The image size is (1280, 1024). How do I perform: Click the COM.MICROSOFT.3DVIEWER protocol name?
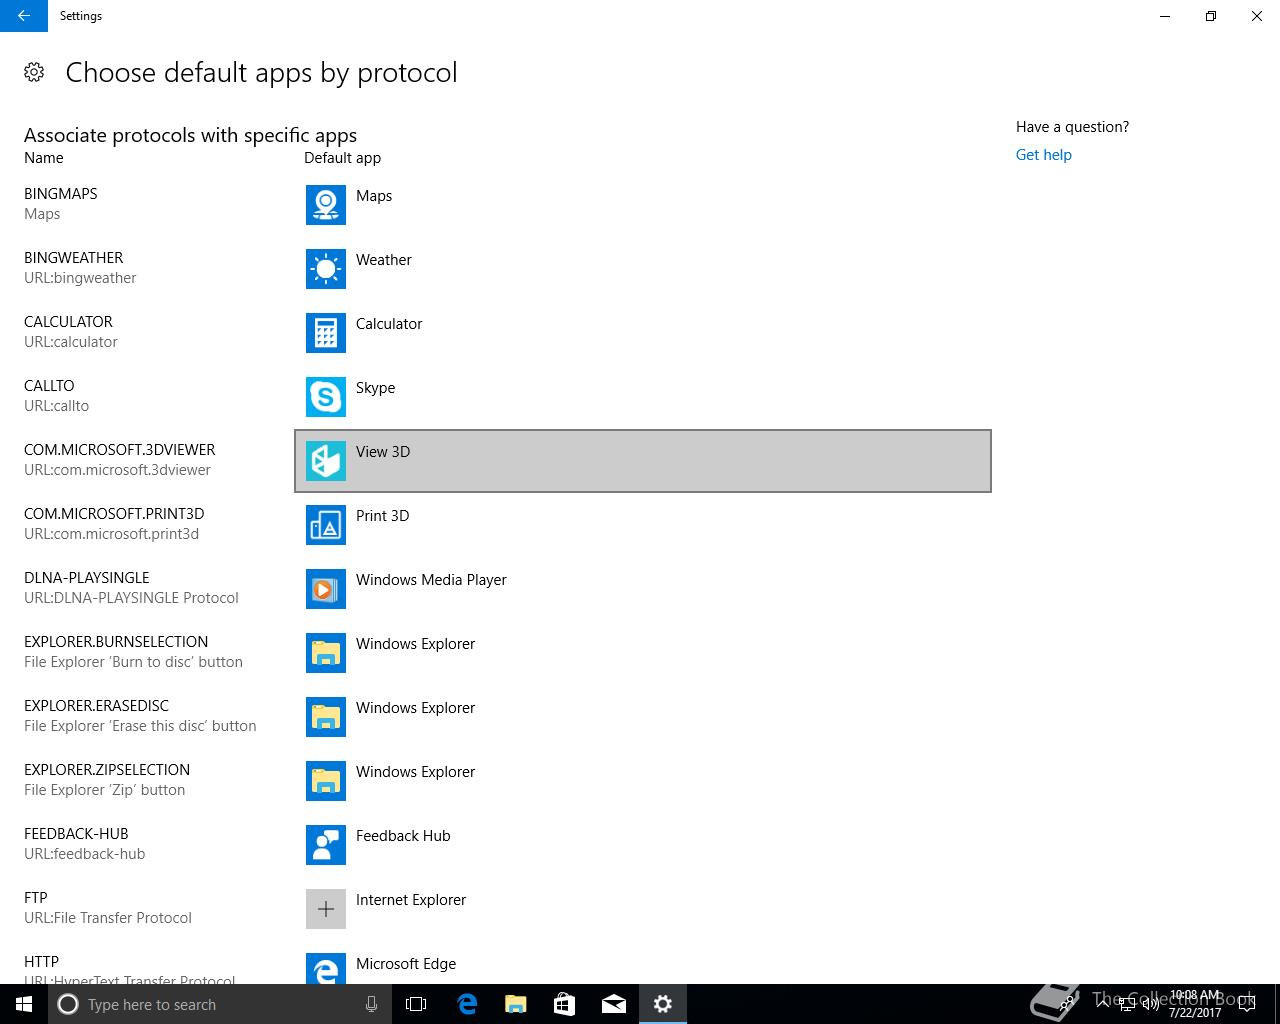point(120,450)
